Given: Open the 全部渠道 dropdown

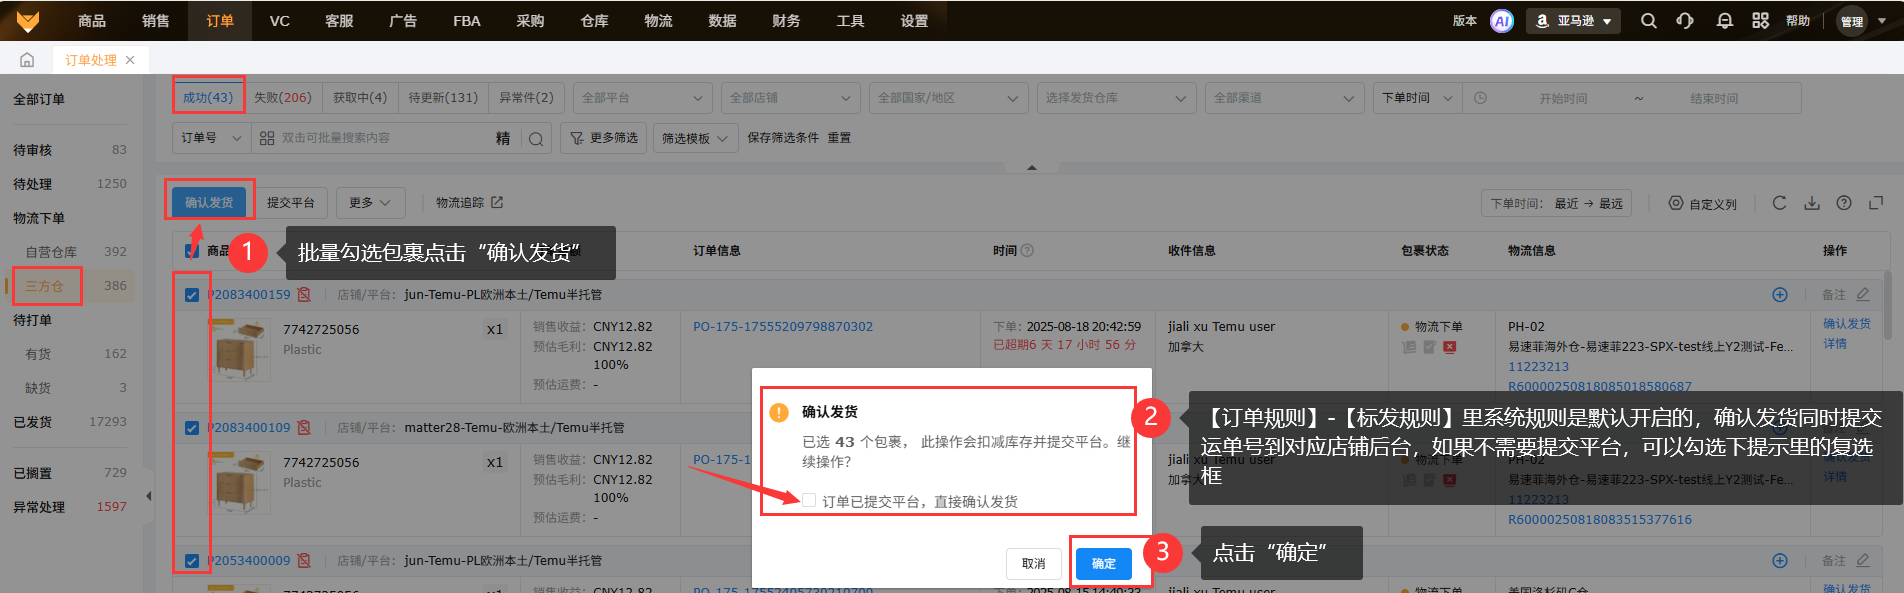Looking at the screenshot, I should [1284, 98].
